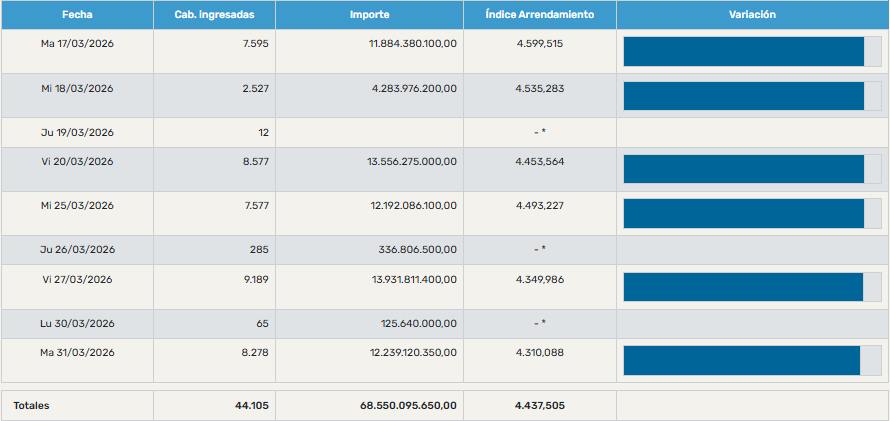Click the Totales row label
Viewport: 890px width, 421px height.
31,405
